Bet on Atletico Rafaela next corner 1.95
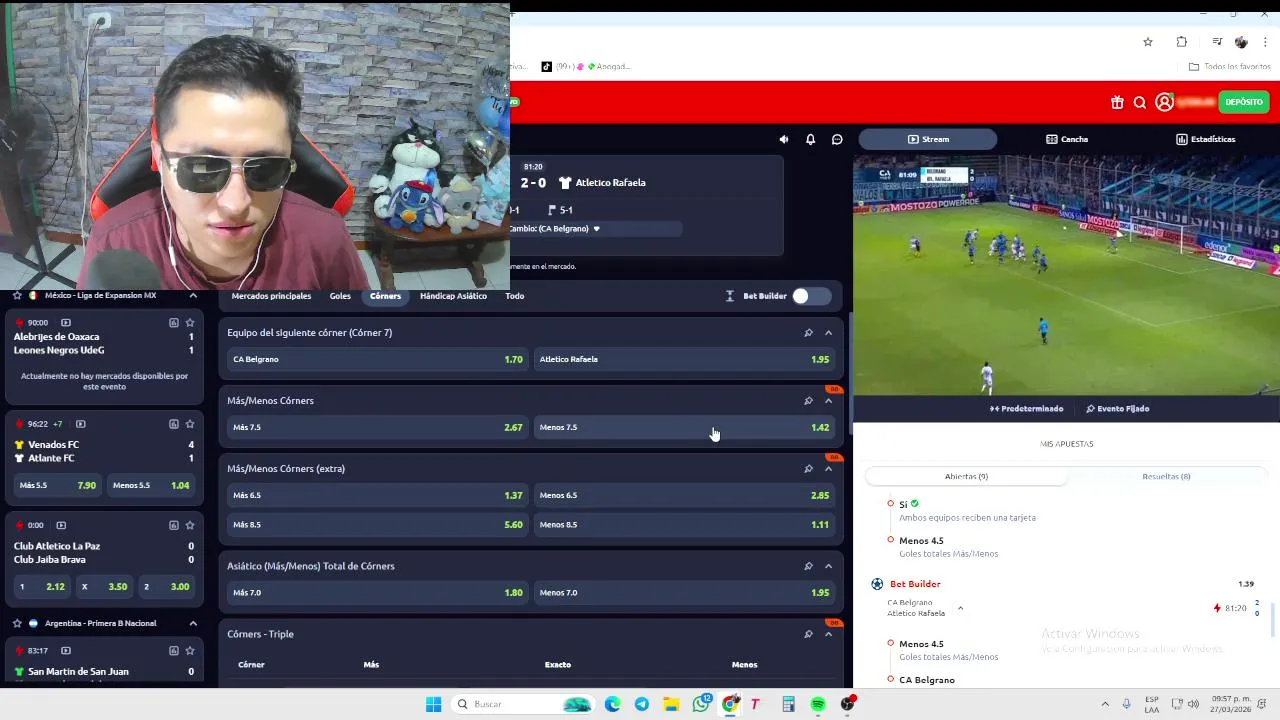 click(x=684, y=359)
